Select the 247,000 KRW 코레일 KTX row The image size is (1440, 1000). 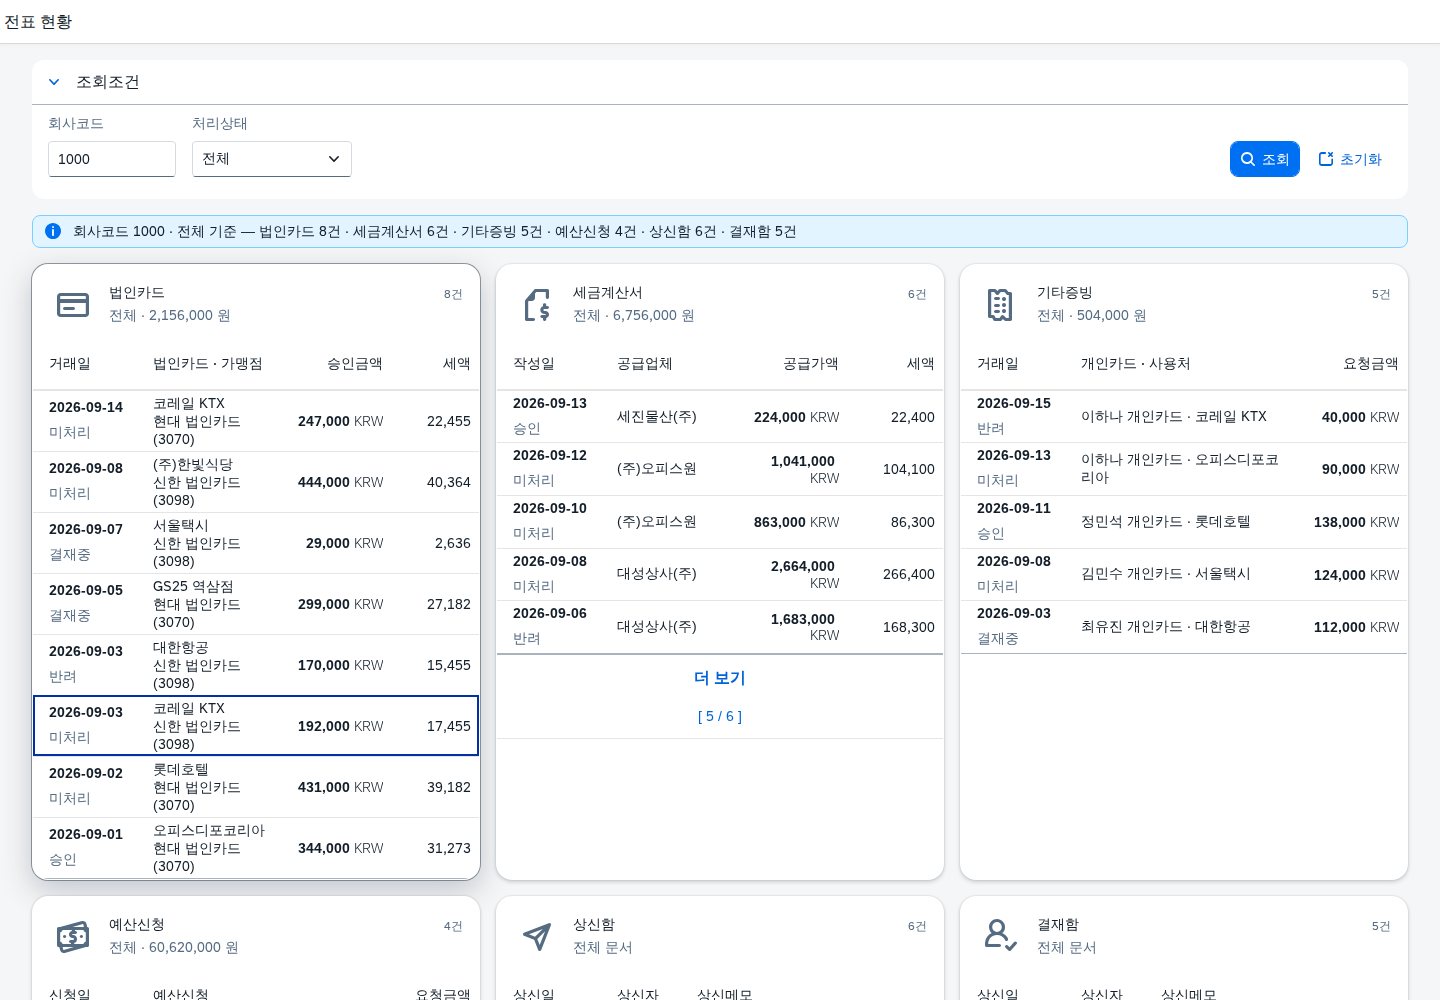[x=256, y=421]
